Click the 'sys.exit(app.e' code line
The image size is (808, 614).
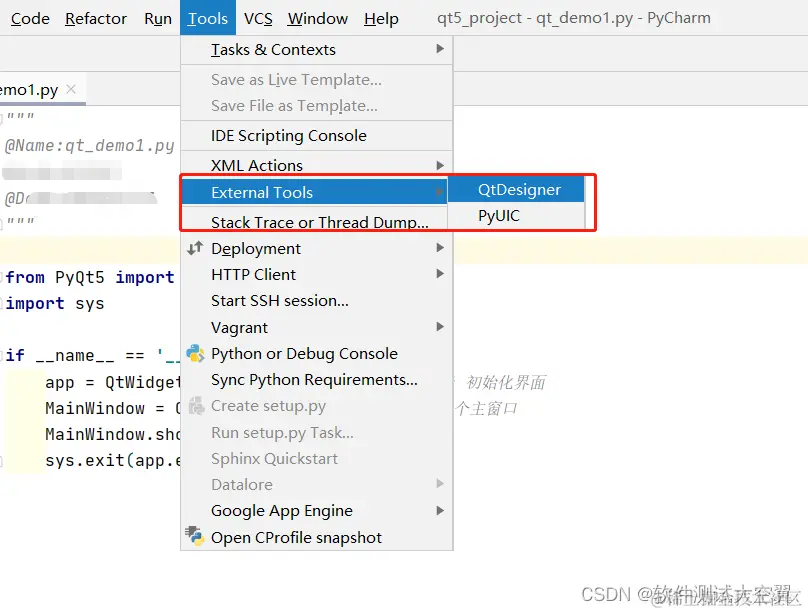pyautogui.click(x=112, y=460)
